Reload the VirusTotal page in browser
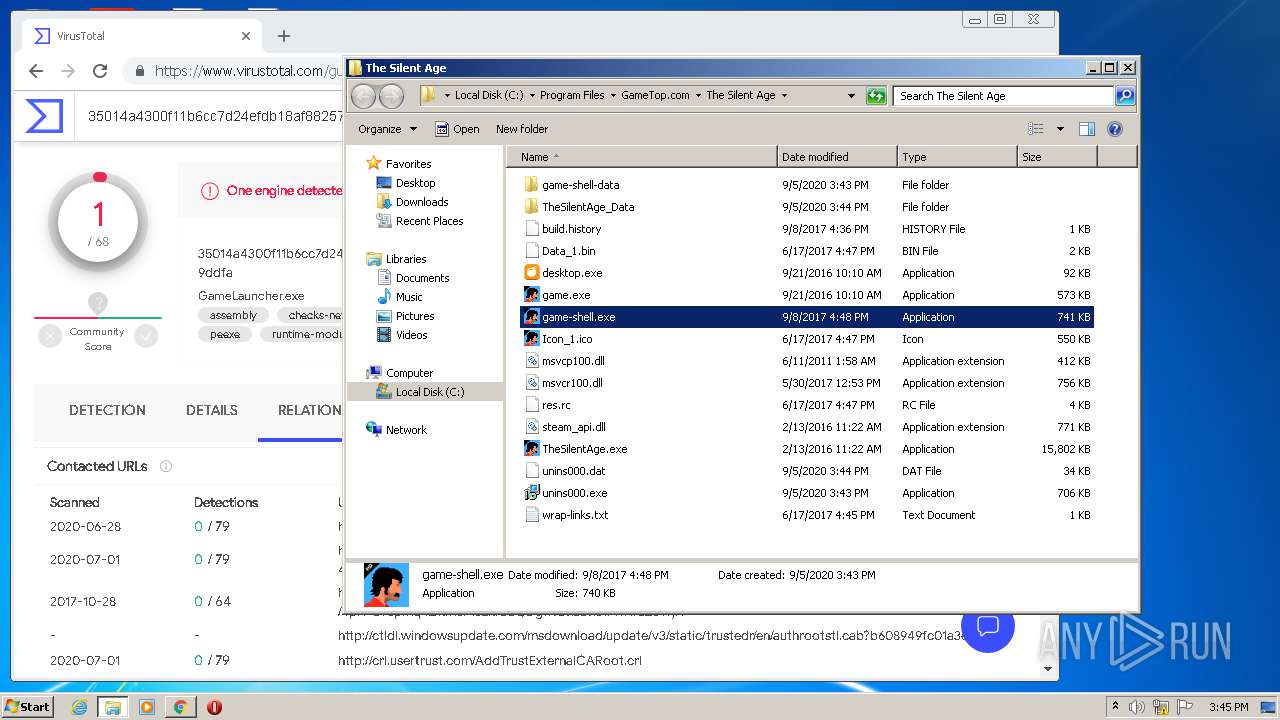1280x720 pixels. pos(100,71)
